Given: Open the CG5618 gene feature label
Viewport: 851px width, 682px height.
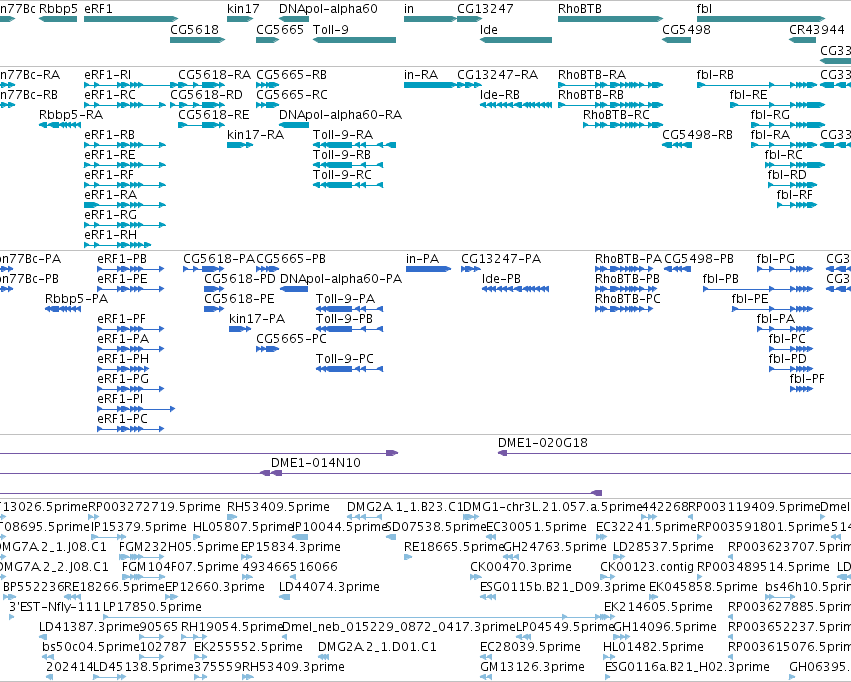Looking at the screenshot, I should 194,30.
